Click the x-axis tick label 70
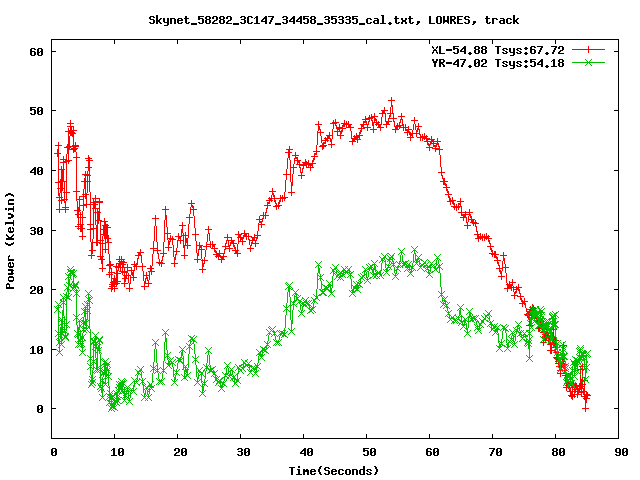The width and height of the screenshot is (640, 480). [495, 452]
